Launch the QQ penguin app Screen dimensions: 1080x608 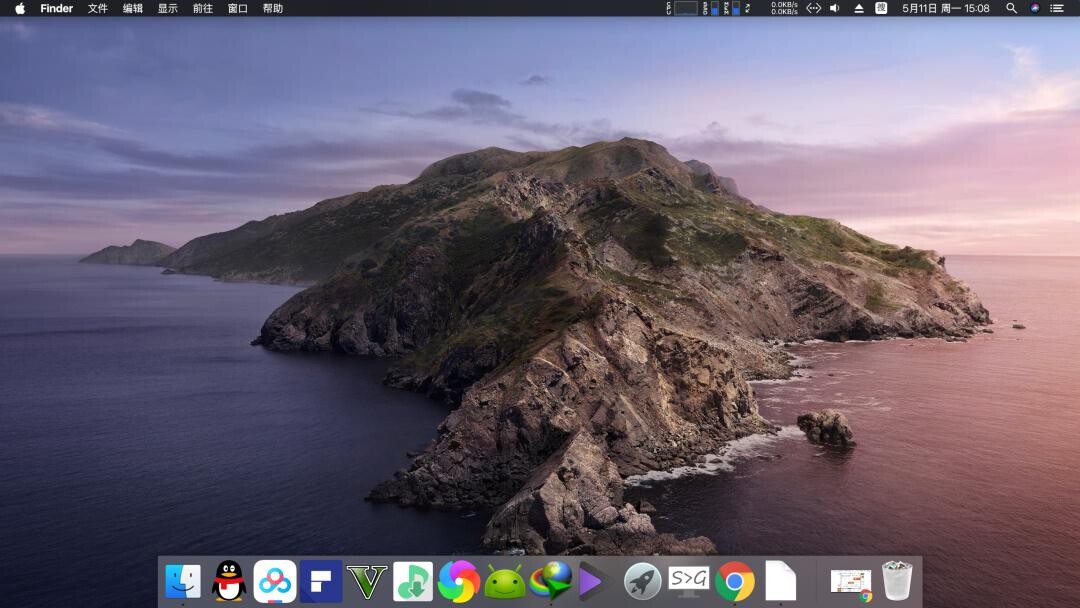(x=229, y=581)
